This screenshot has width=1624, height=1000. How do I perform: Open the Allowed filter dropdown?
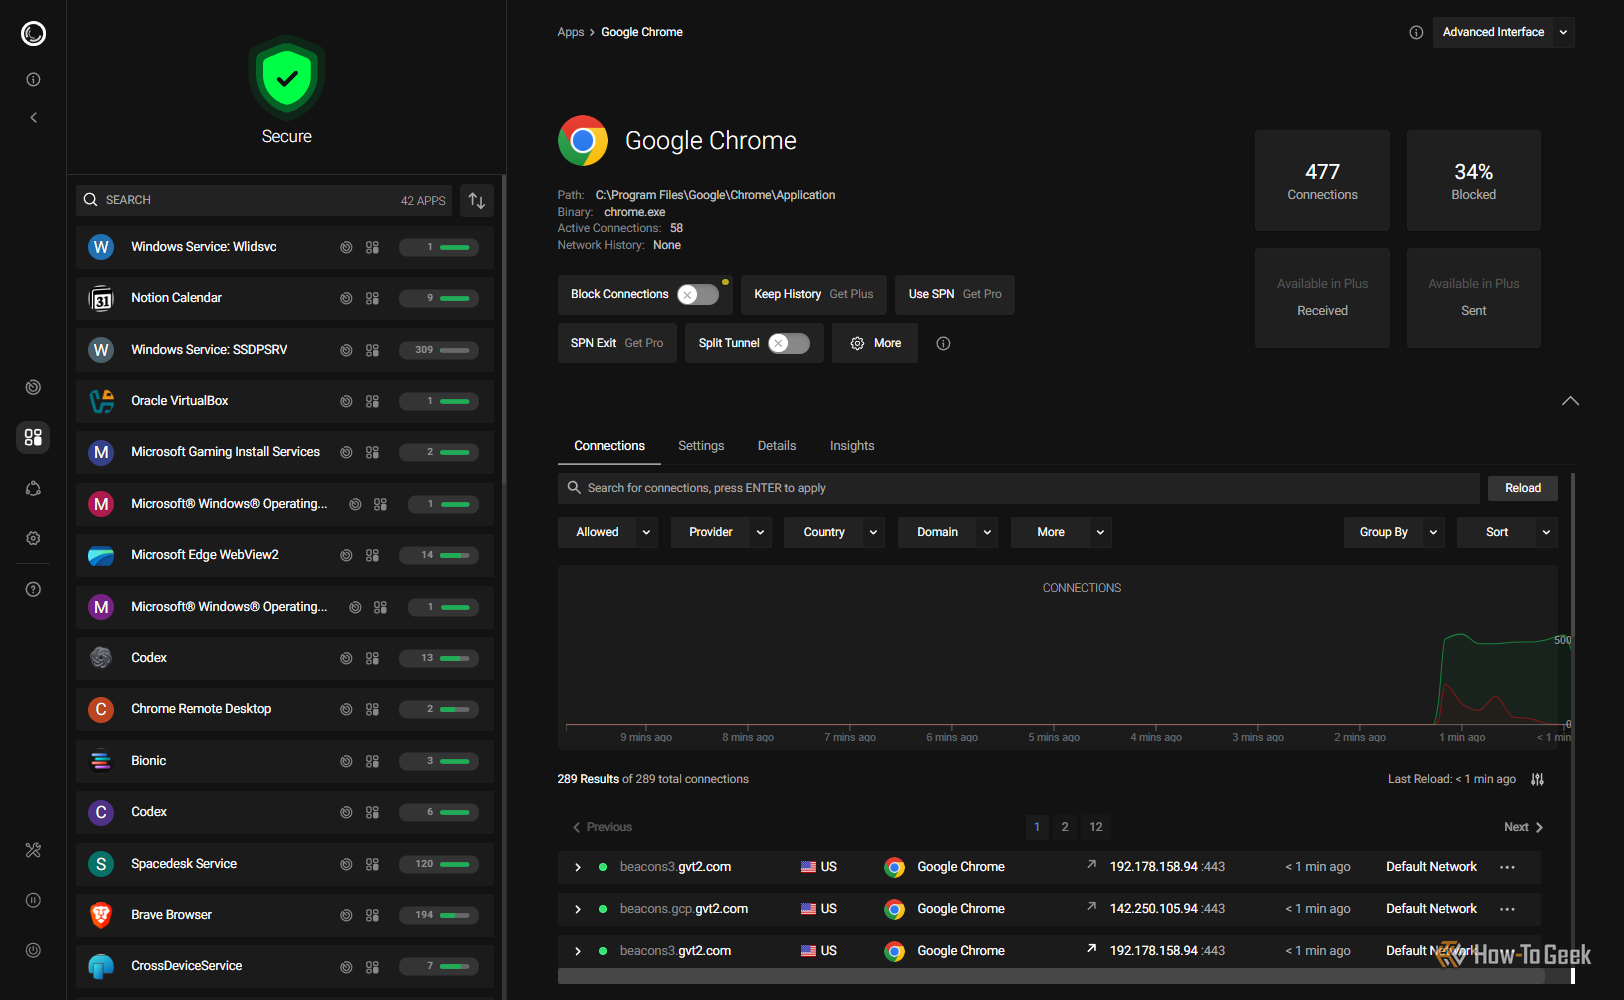(608, 532)
